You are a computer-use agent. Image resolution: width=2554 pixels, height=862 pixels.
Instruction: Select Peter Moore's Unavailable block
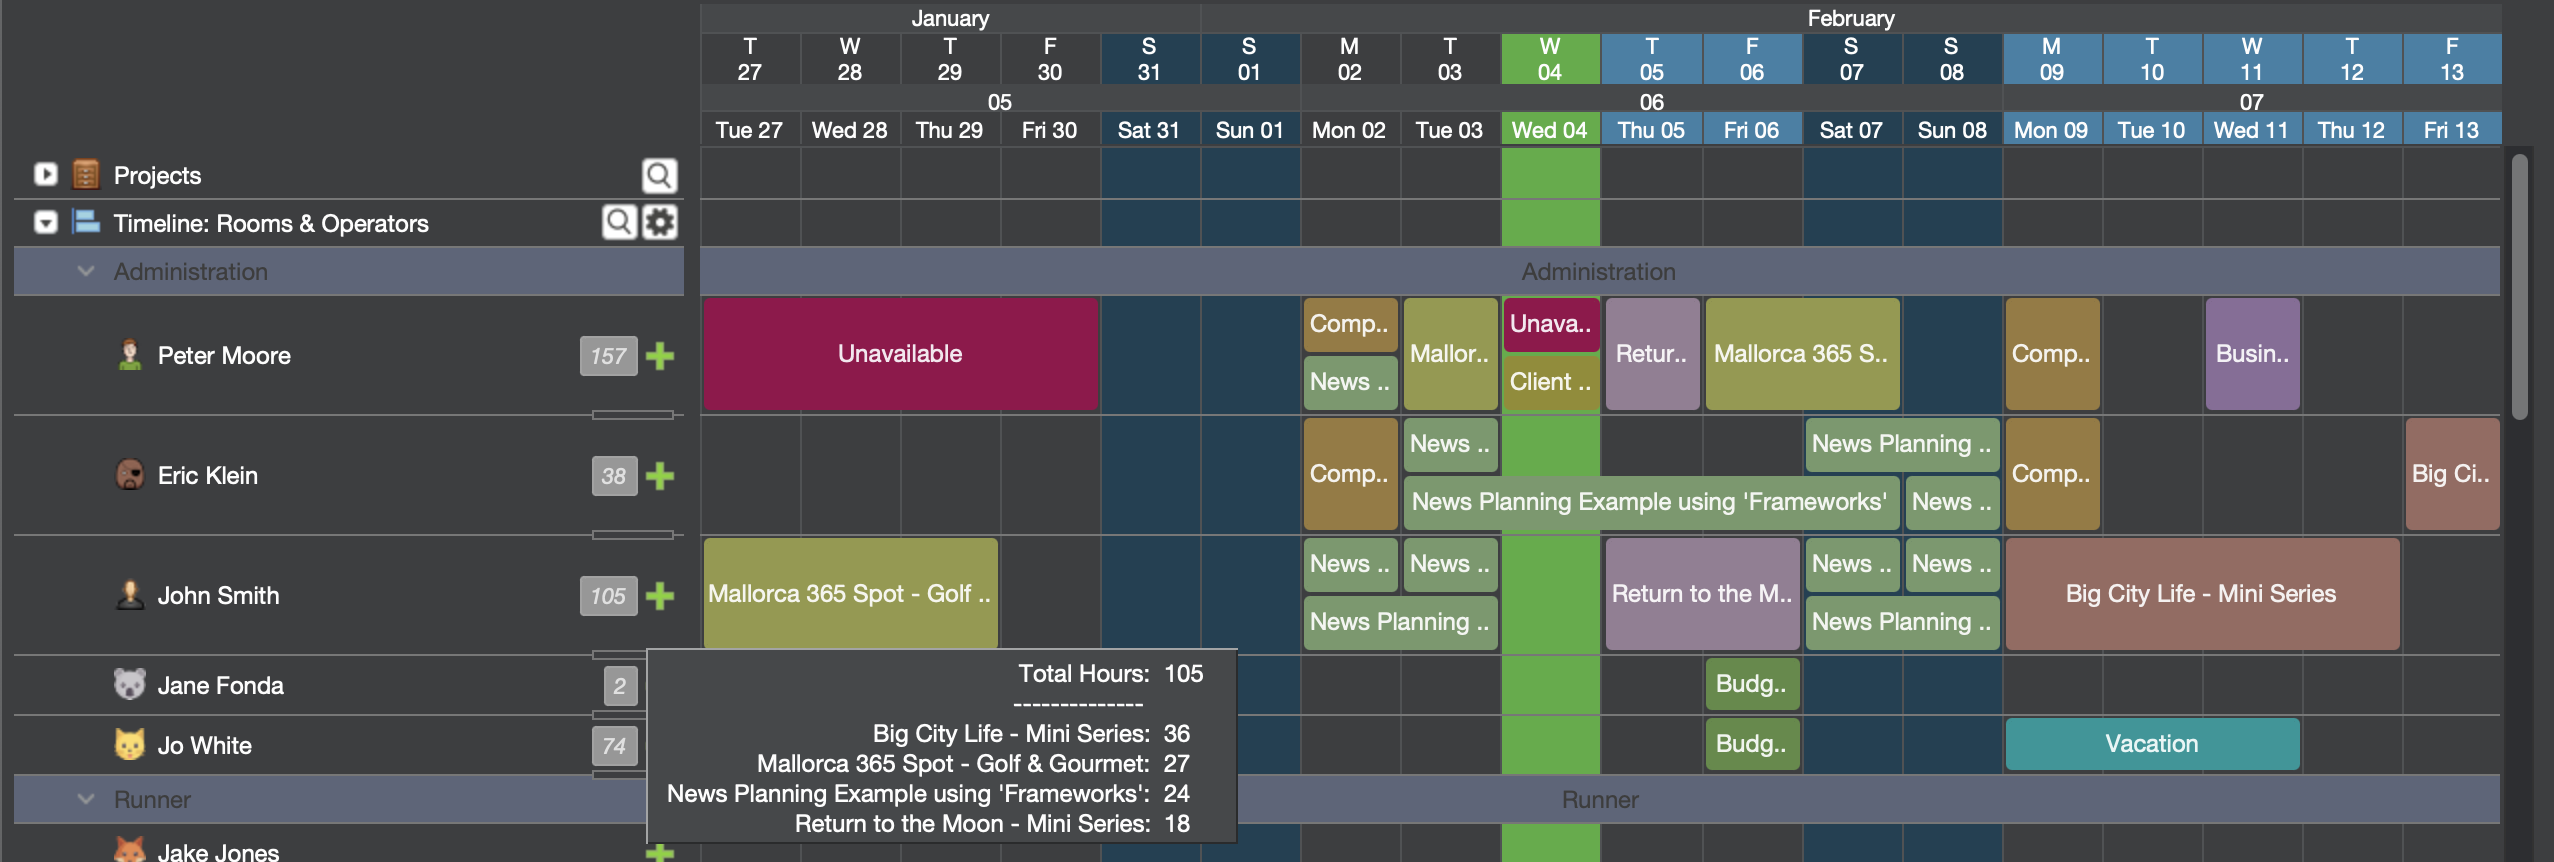pos(900,354)
